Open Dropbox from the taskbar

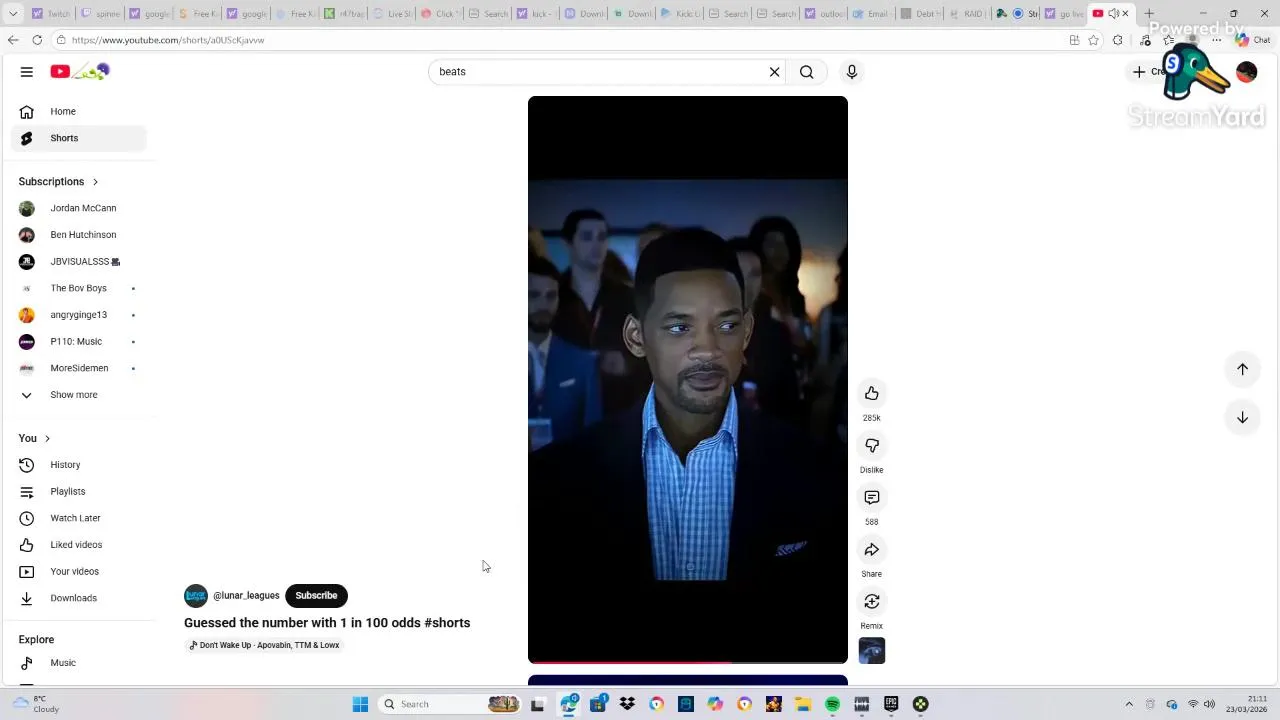click(627, 704)
